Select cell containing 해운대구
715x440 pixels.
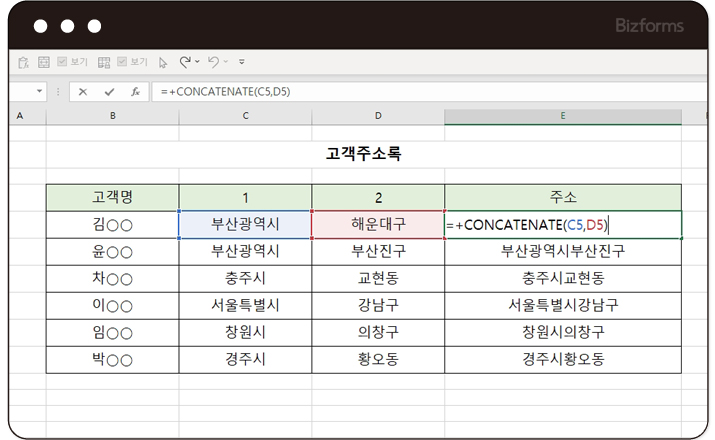point(378,225)
